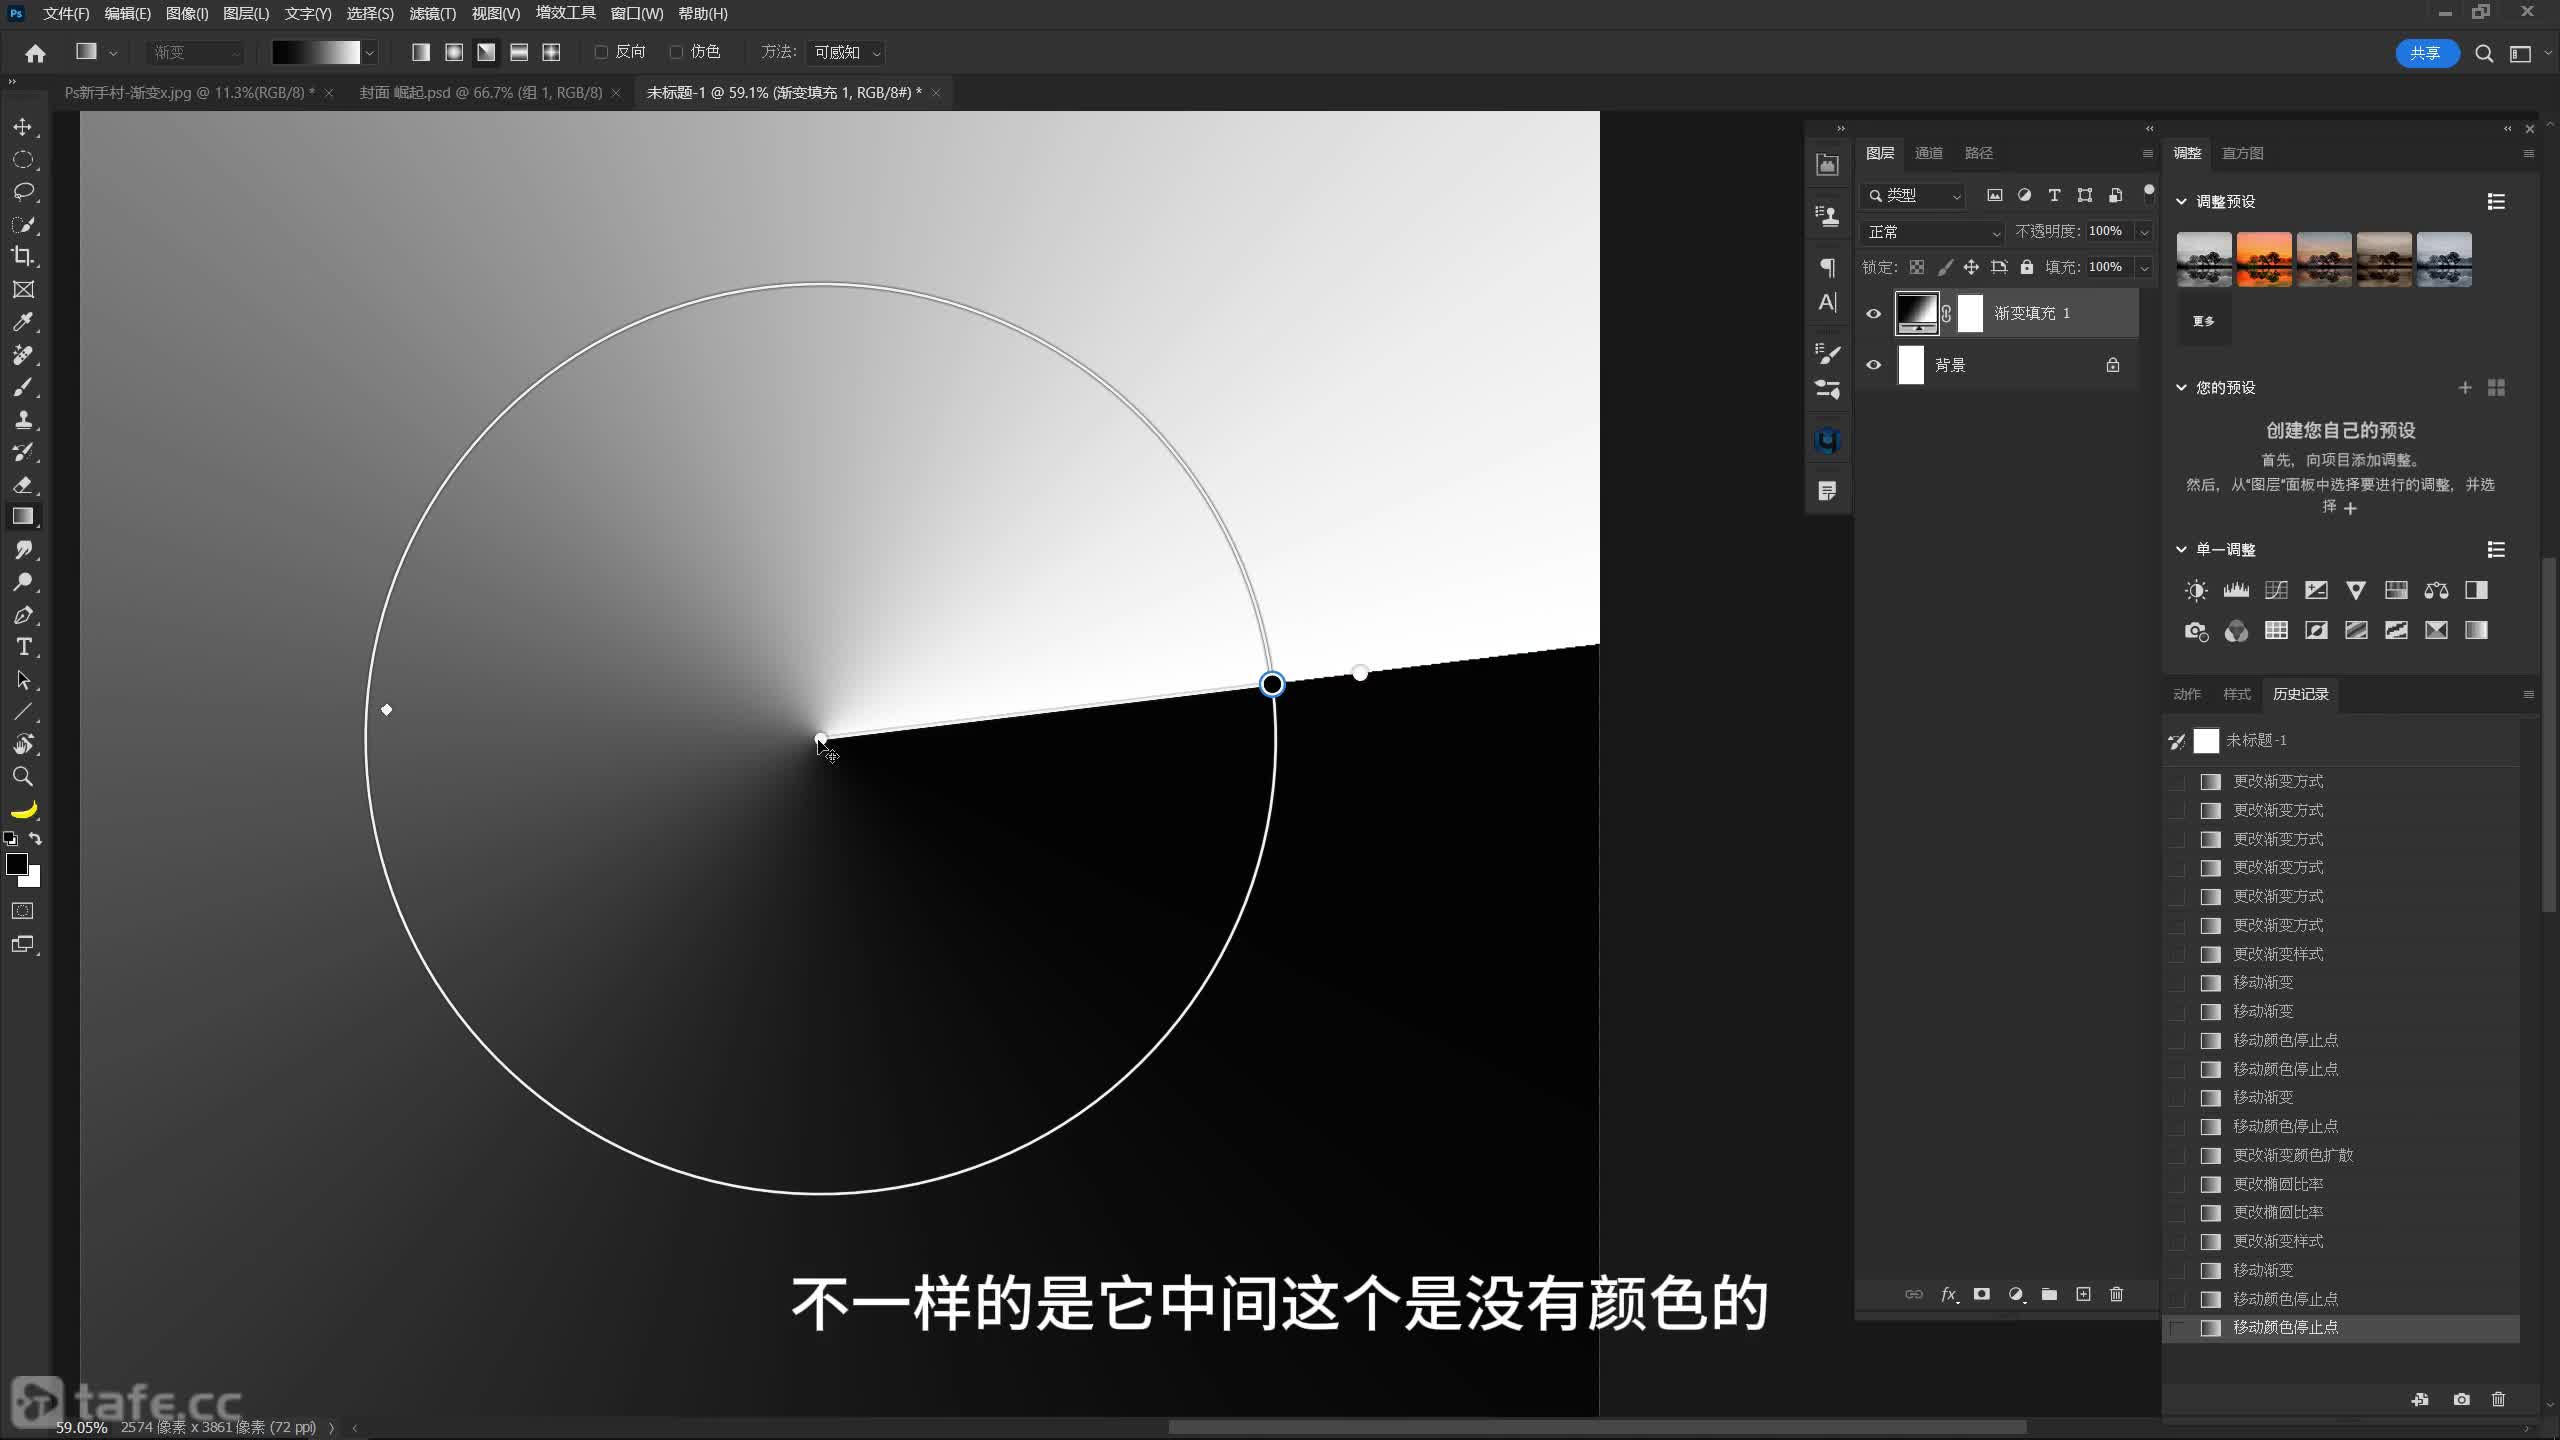Select the Type tool
This screenshot has height=1440, width=2560.
point(24,647)
